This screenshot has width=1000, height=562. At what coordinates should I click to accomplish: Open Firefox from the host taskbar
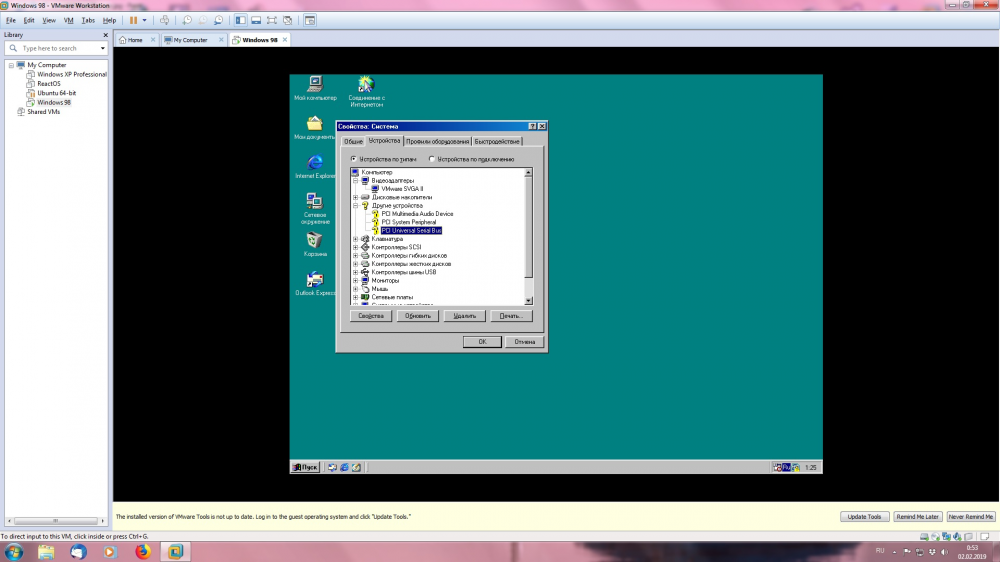click(x=143, y=551)
